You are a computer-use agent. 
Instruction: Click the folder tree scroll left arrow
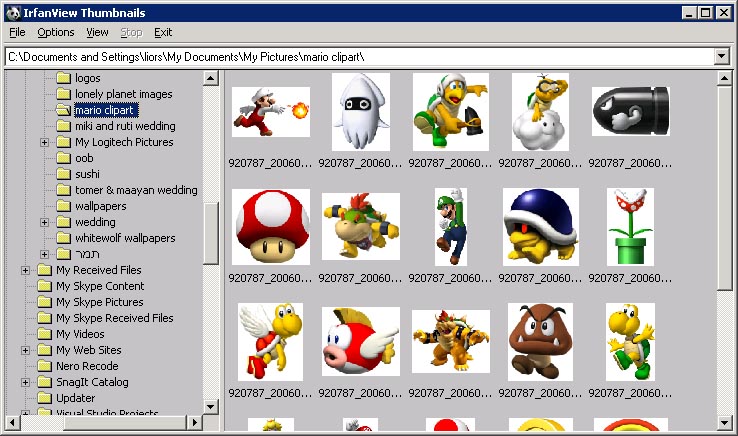pos(12,422)
